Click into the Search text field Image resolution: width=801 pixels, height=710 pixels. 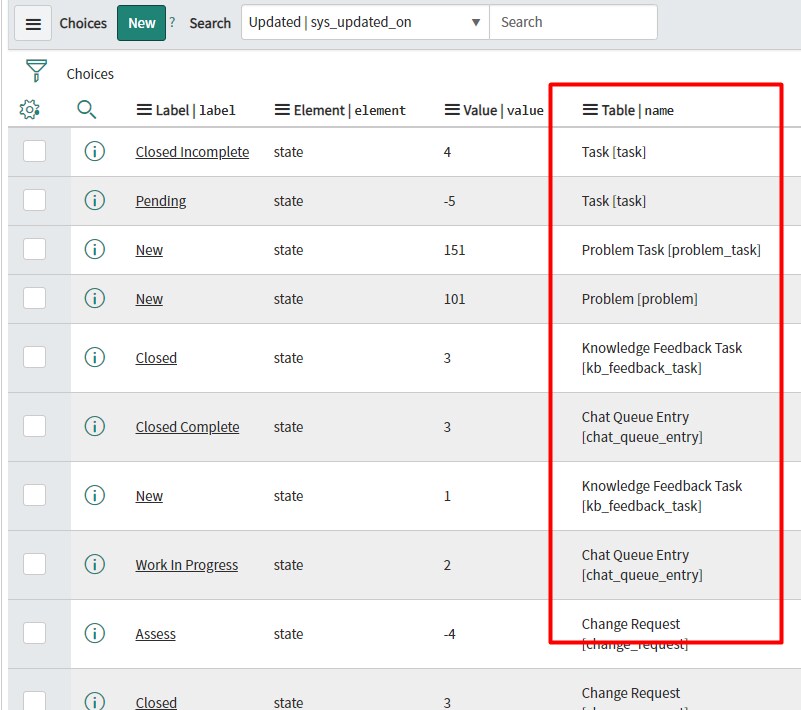573,22
